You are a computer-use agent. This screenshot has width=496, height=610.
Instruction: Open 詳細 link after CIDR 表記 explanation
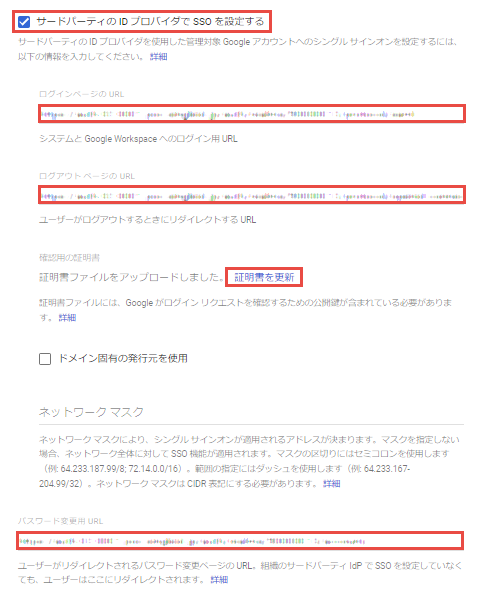331,484
